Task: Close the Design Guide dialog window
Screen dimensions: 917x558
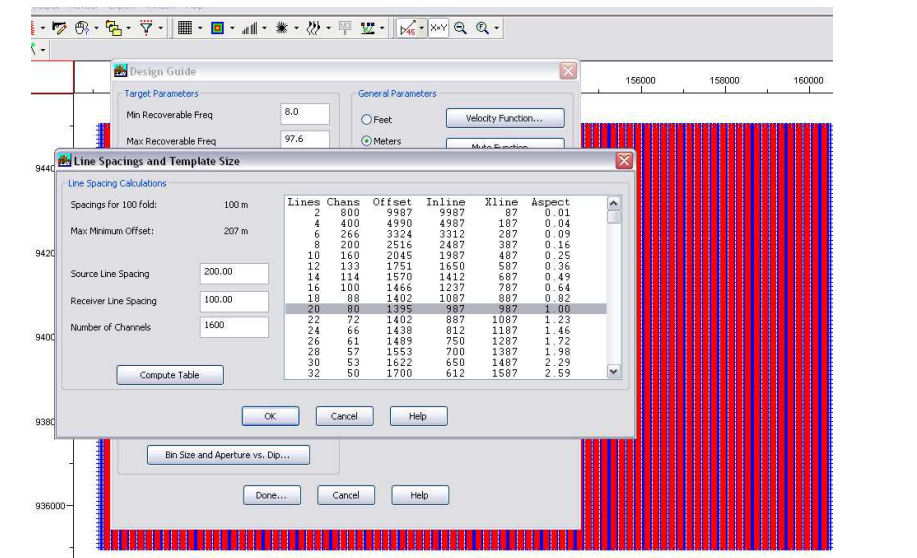Action: pos(568,71)
